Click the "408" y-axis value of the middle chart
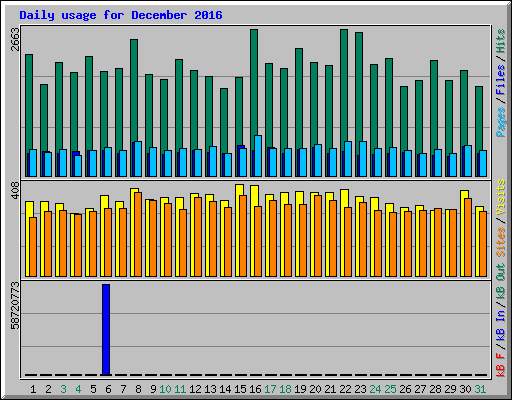512x400 pixels. 15,190
